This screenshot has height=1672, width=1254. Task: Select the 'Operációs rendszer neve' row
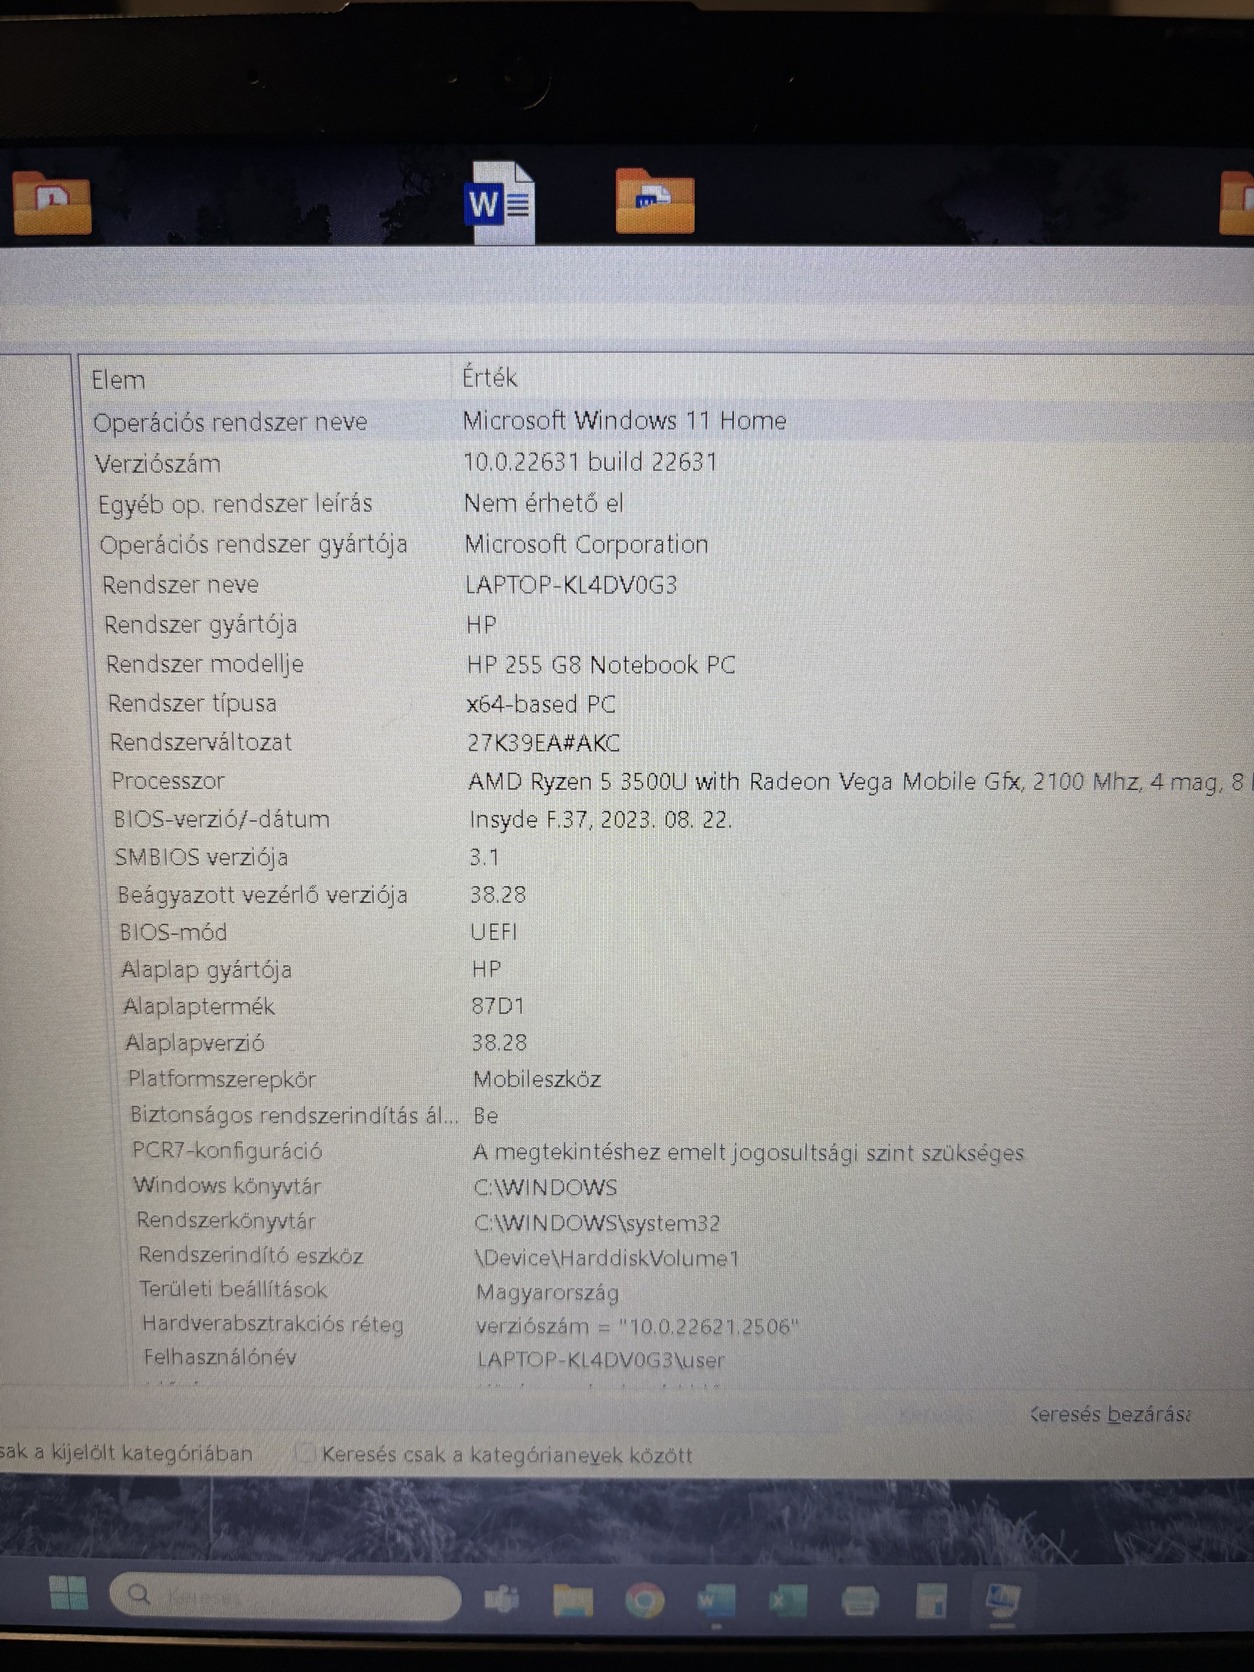click(x=668, y=421)
